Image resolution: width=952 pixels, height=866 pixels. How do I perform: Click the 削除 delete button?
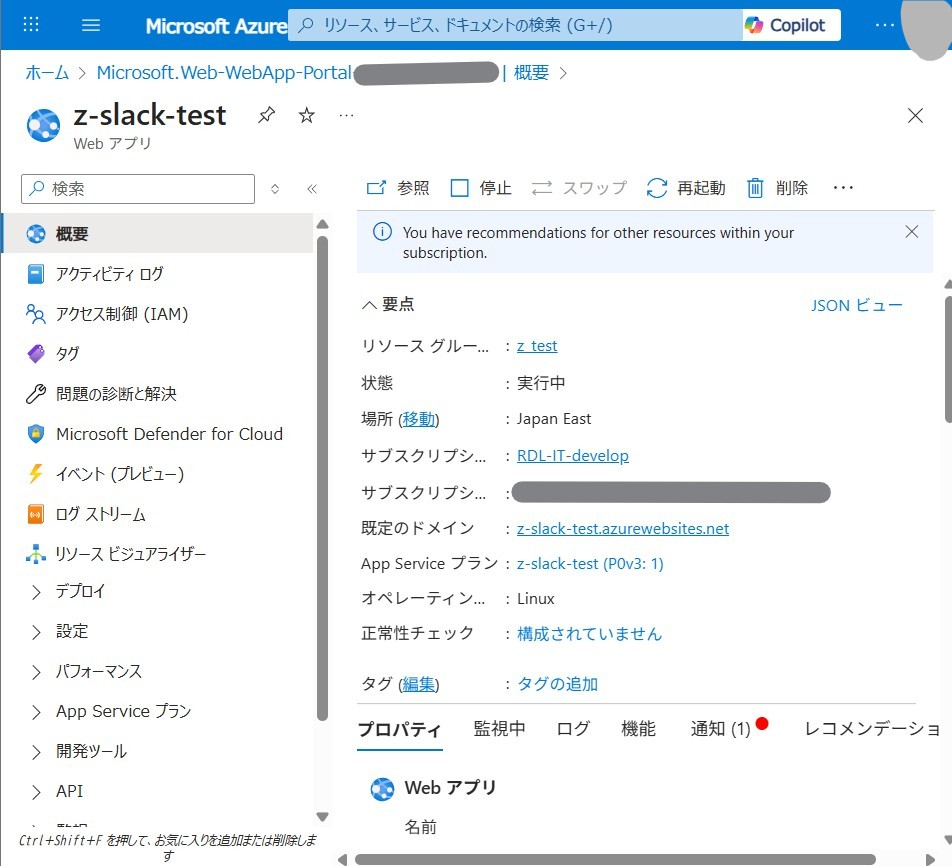778,188
